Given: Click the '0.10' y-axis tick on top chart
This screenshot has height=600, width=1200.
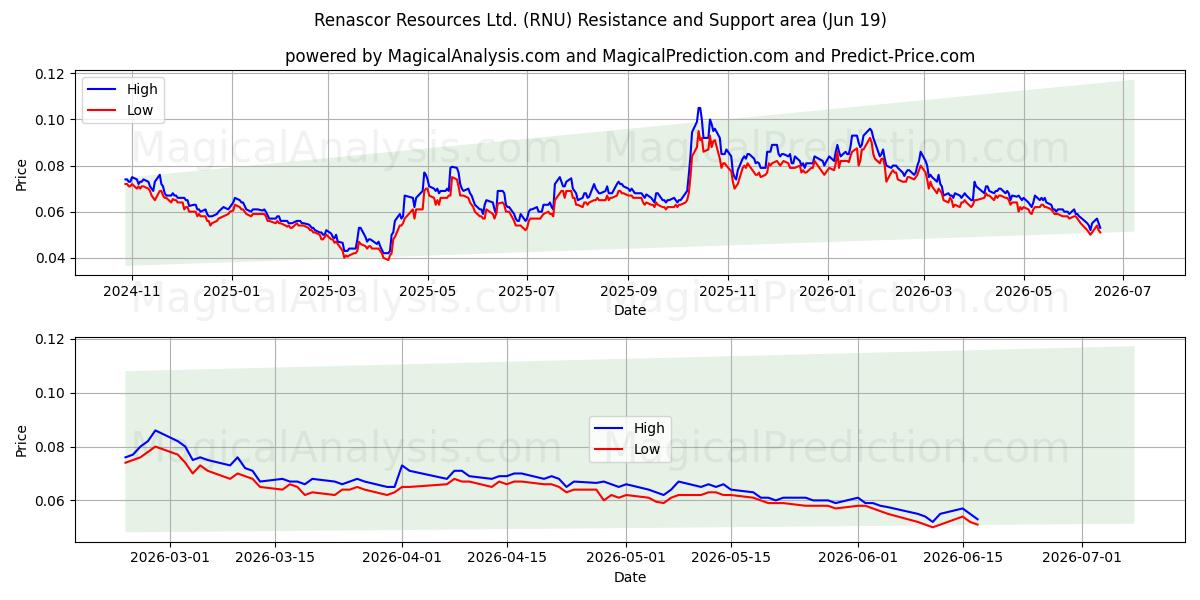Looking at the screenshot, I should pyautogui.click(x=50, y=120).
